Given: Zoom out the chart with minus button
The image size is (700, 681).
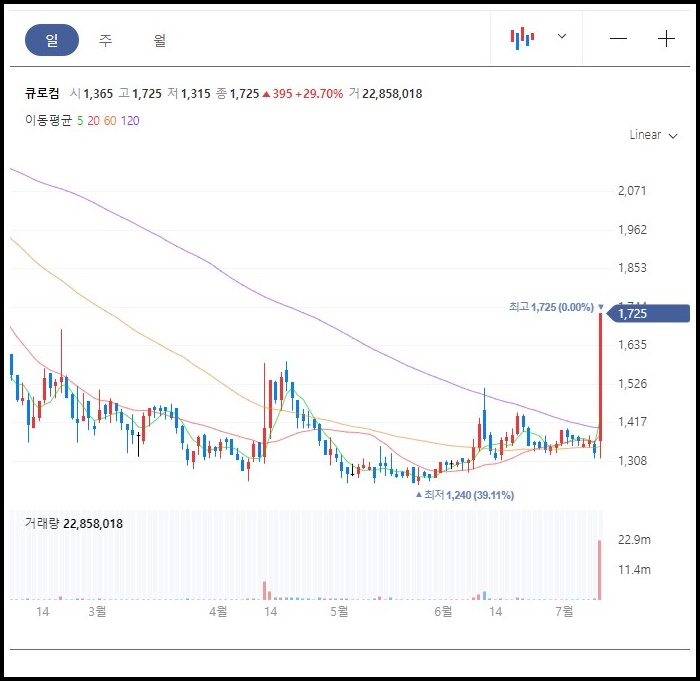Looking at the screenshot, I should tap(618, 39).
